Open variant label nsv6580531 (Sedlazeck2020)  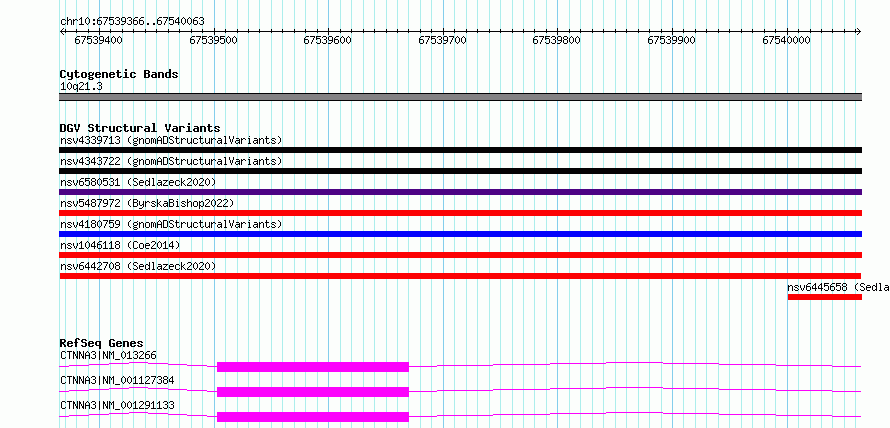coord(138,182)
